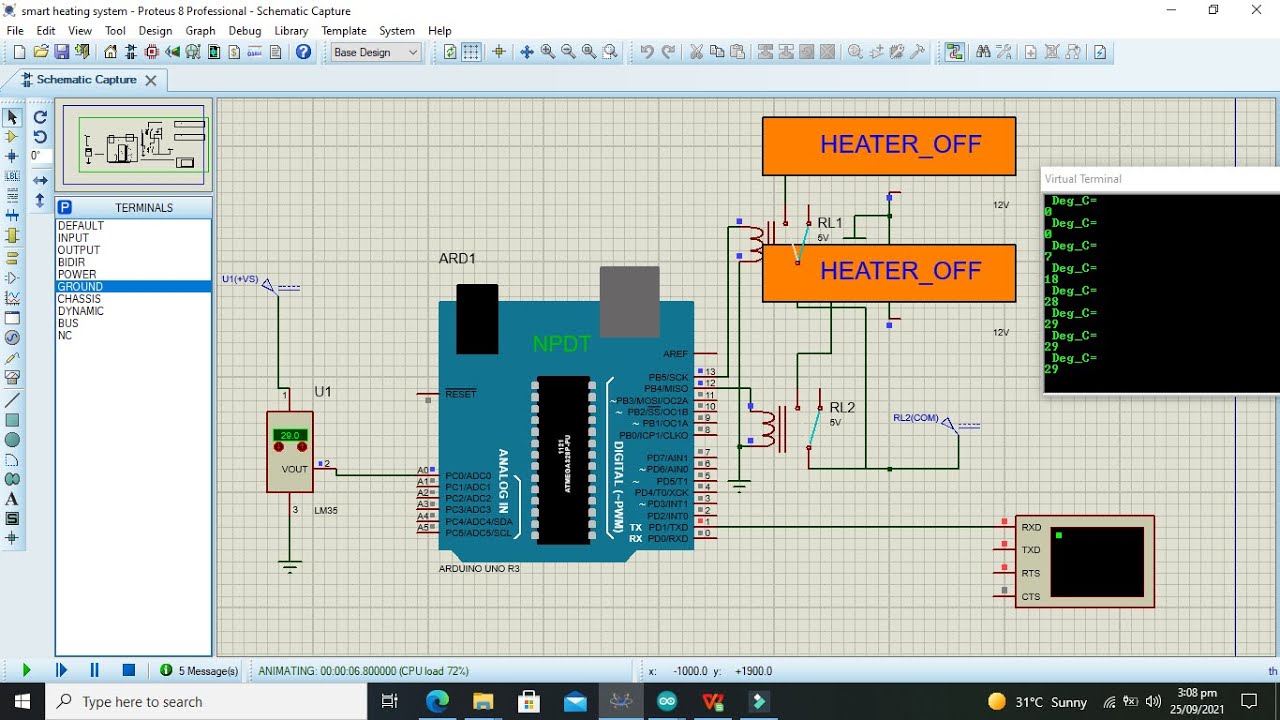Save the project with the floppy disk icon
Viewport: 1280px width, 720px height.
tap(62, 52)
